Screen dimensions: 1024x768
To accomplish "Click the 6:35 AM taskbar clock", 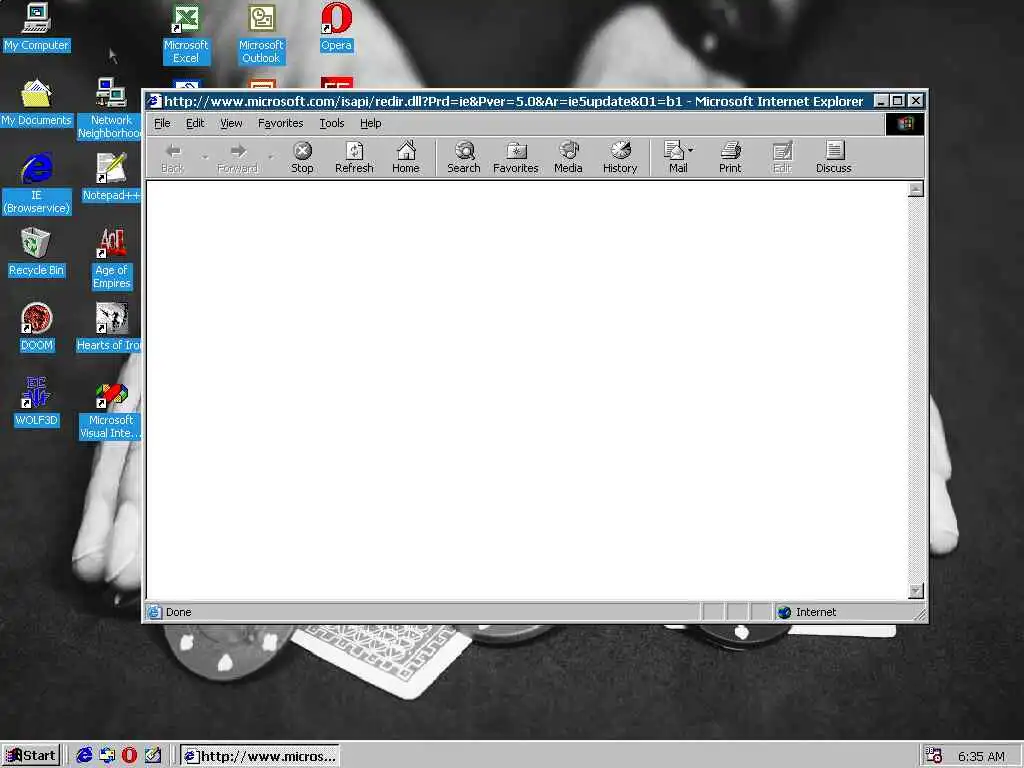I will [x=981, y=756].
